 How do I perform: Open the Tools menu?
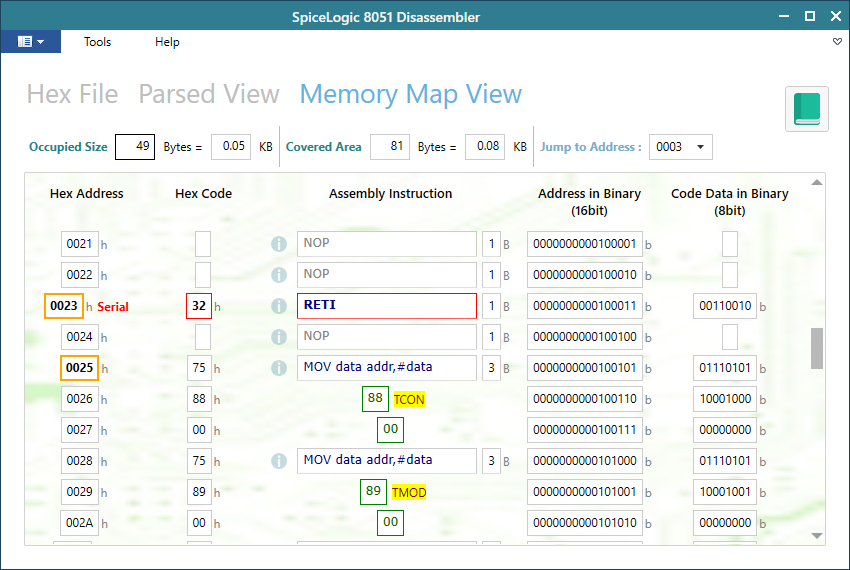[x=97, y=42]
